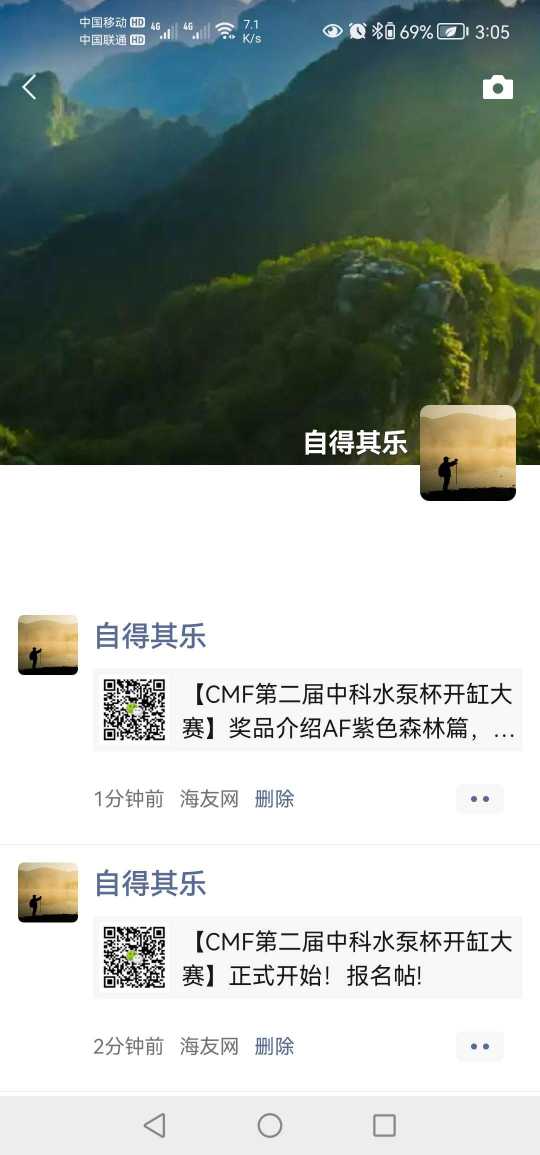This screenshot has width=540, height=1155.
Task: Open 海友网 source on first post
Action: coord(209,799)
